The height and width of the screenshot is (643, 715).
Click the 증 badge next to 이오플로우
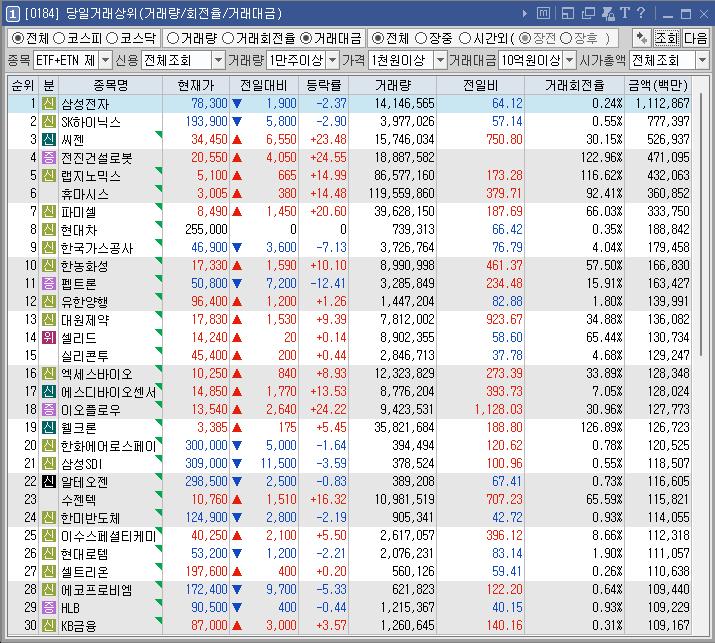click(49, 410)
